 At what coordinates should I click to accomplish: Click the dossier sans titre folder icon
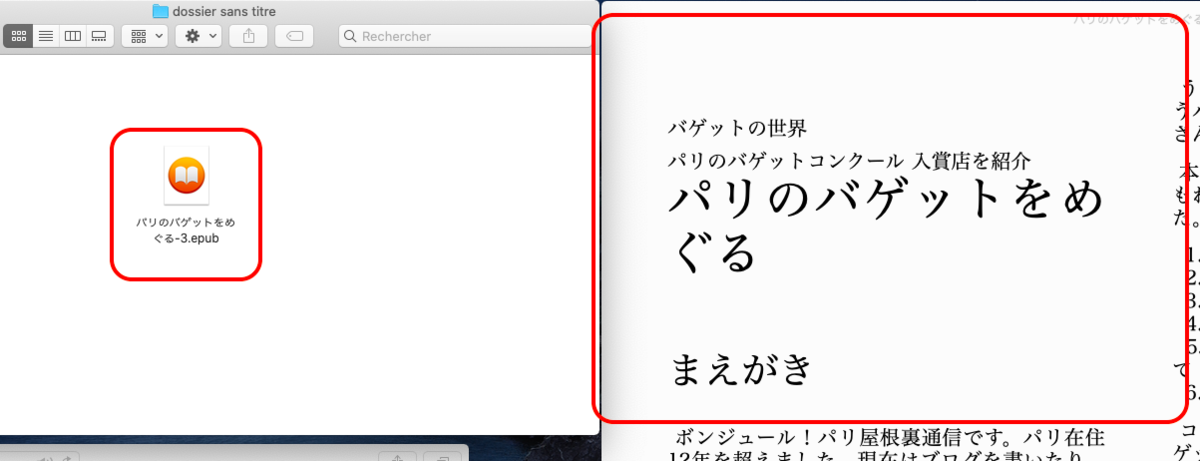pyautogui.click(x=160, y=11)
